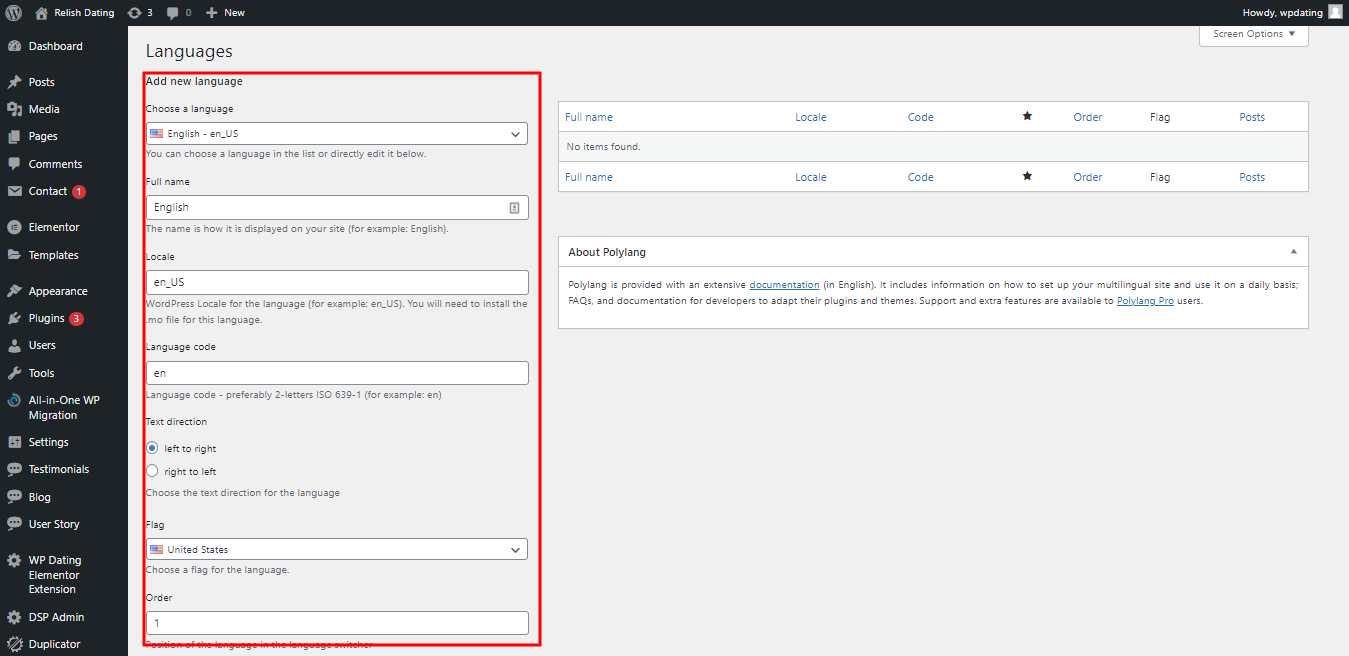Expand the Screen Options panel
Viewport: 1349px width, 656px height.
(x=1254, y=34)
